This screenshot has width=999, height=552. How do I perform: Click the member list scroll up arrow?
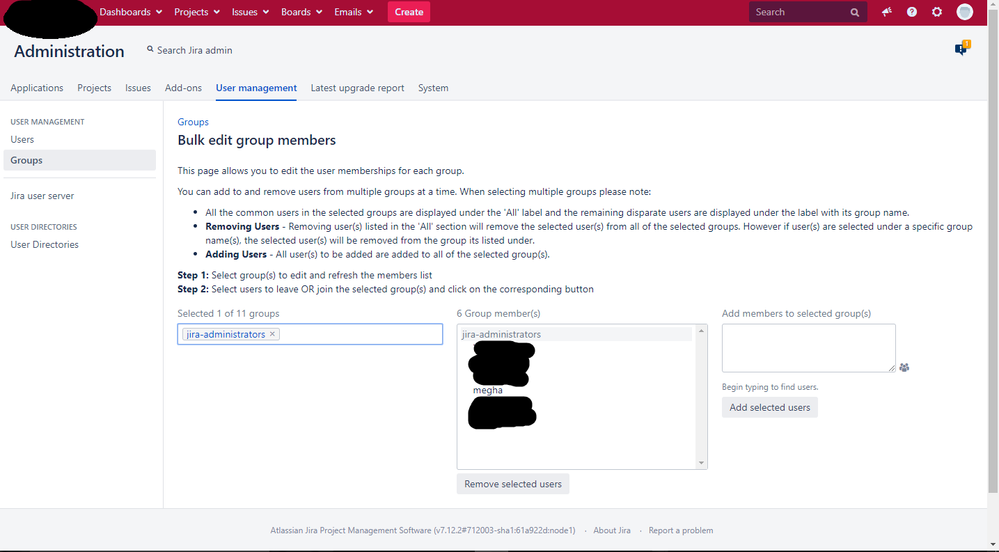(701, 331)
